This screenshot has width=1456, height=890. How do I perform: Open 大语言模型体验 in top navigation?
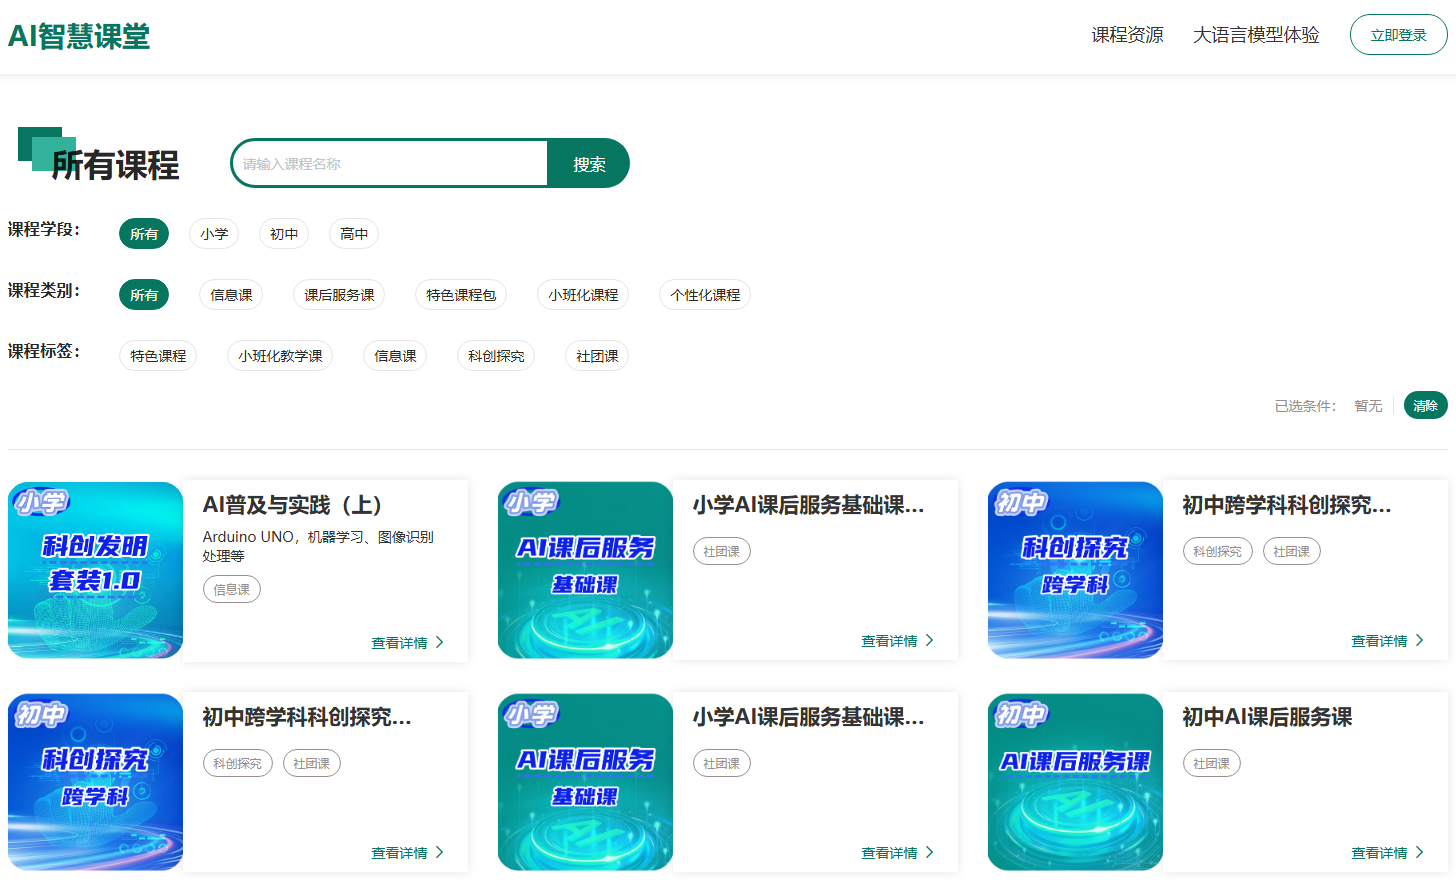(1255, 35)
